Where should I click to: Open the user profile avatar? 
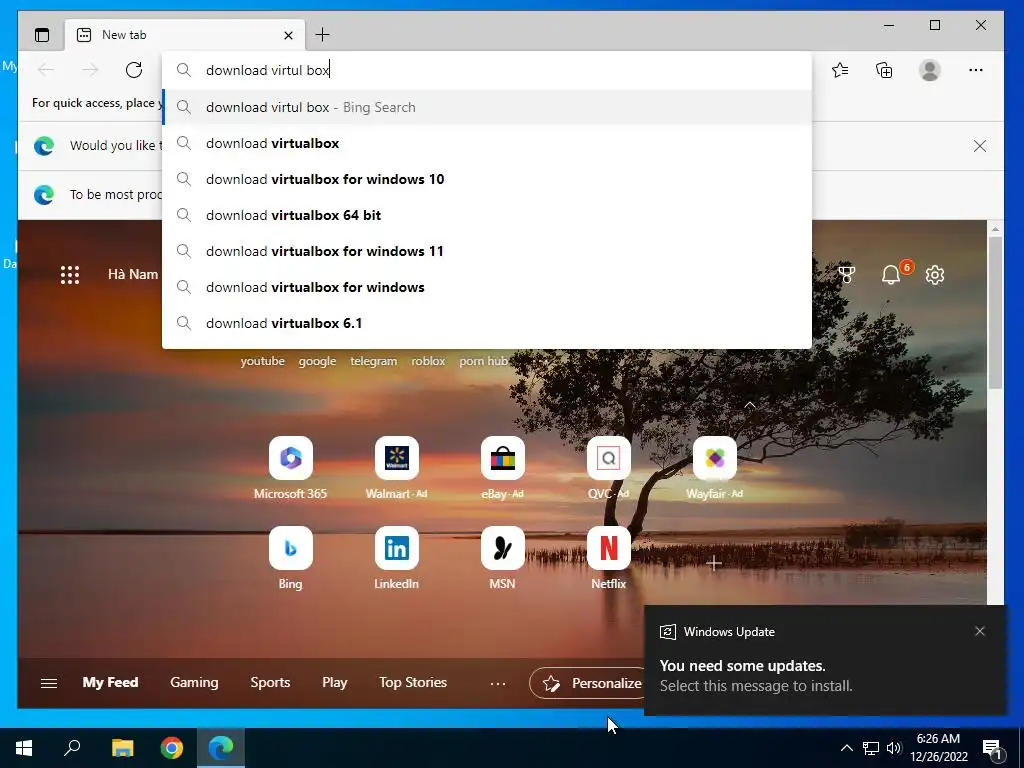(x=929, y=70)
